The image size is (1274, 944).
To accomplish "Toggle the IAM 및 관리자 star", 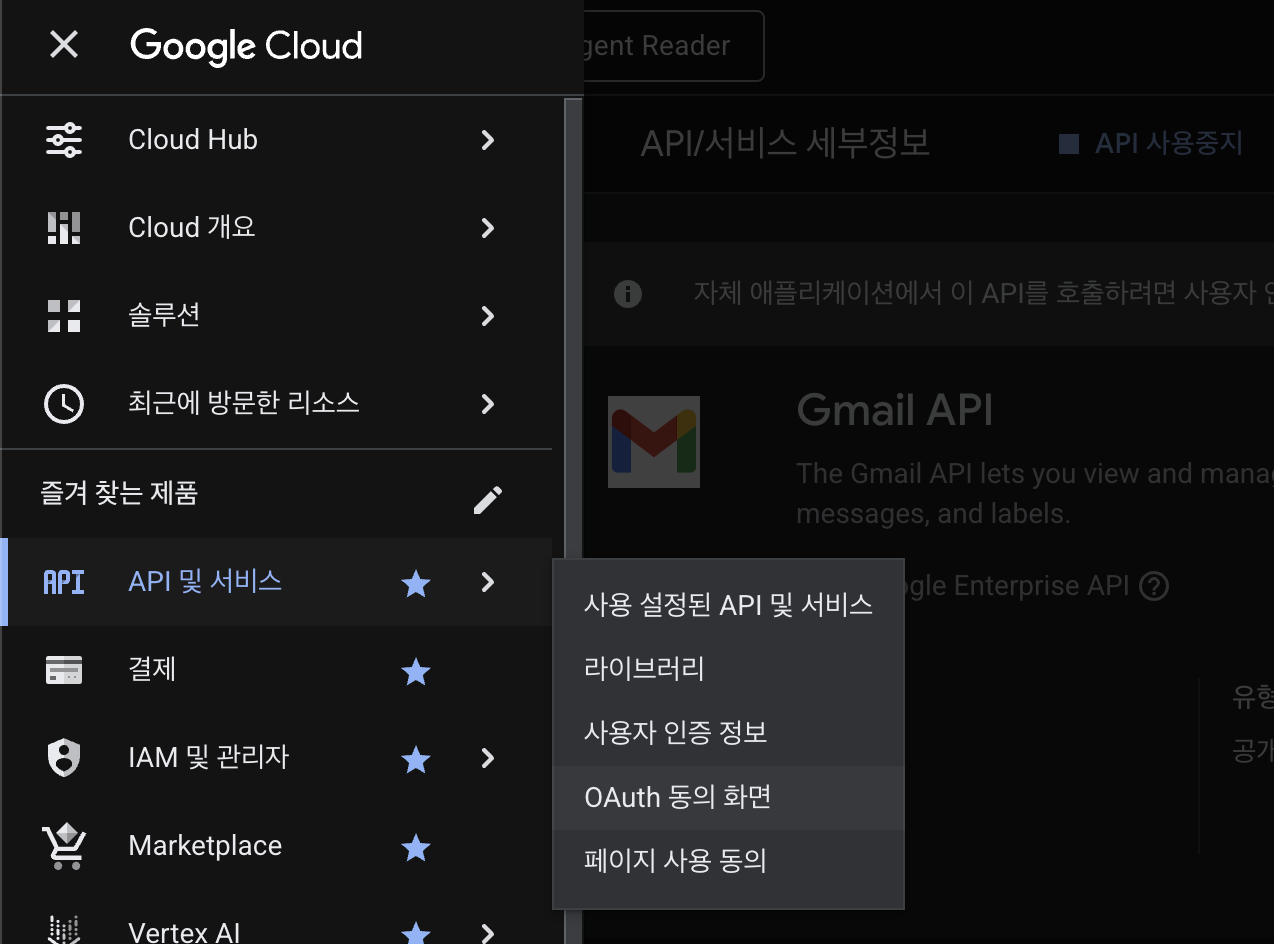I will (415, 760).
